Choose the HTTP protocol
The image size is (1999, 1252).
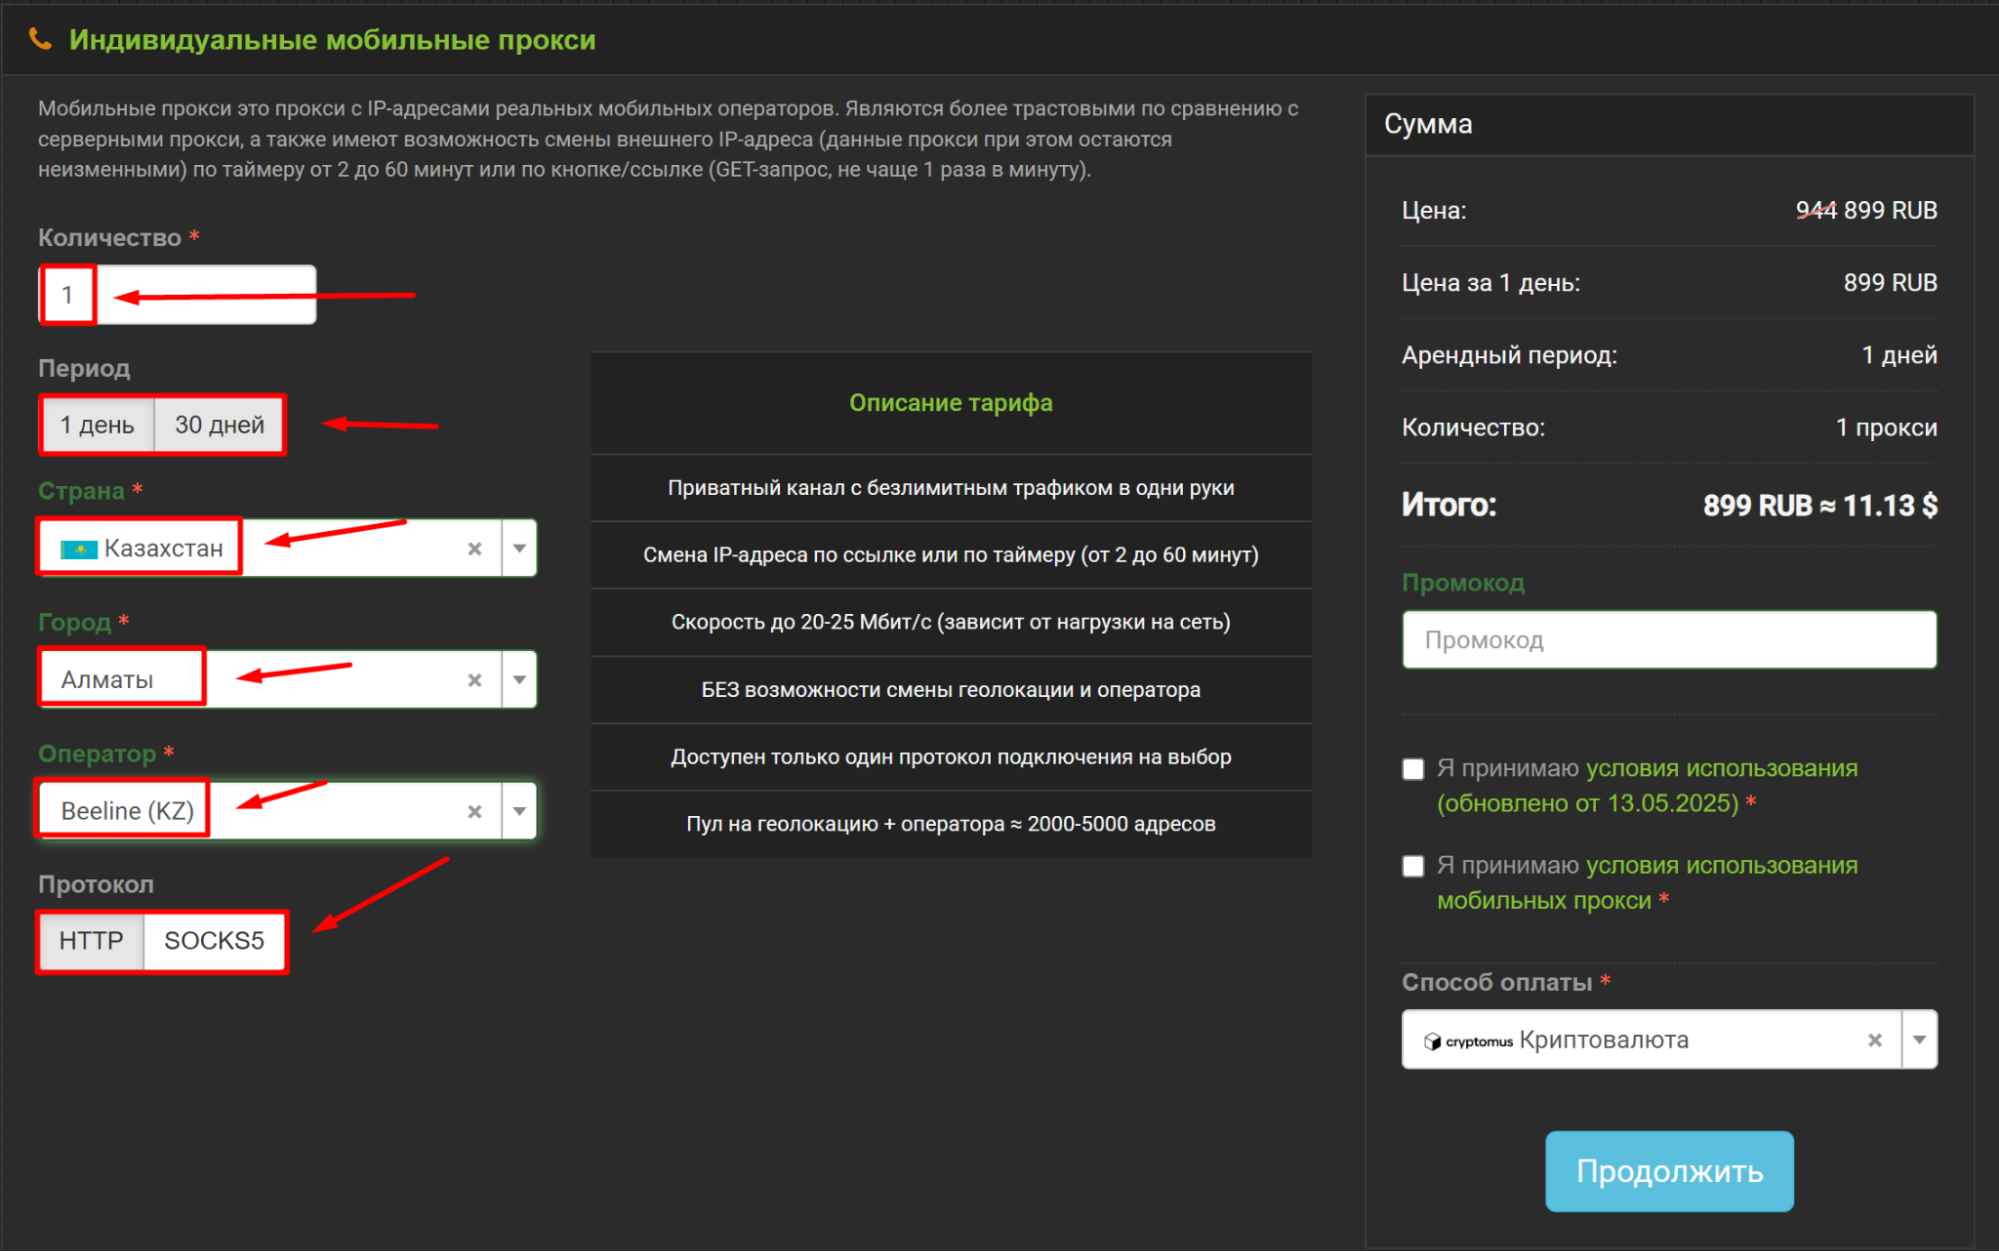pyautogui.click(x=91, y=941)
